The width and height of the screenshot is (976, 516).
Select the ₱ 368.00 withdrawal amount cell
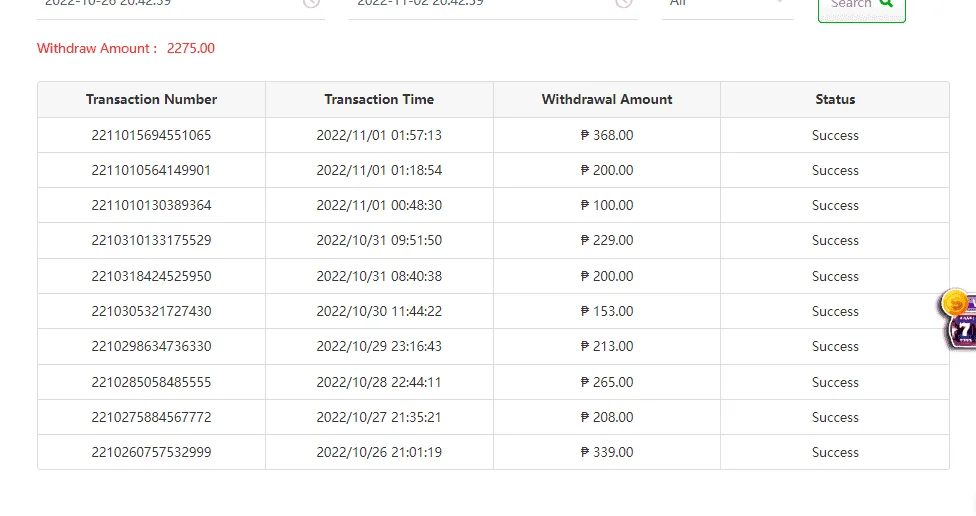607,135
